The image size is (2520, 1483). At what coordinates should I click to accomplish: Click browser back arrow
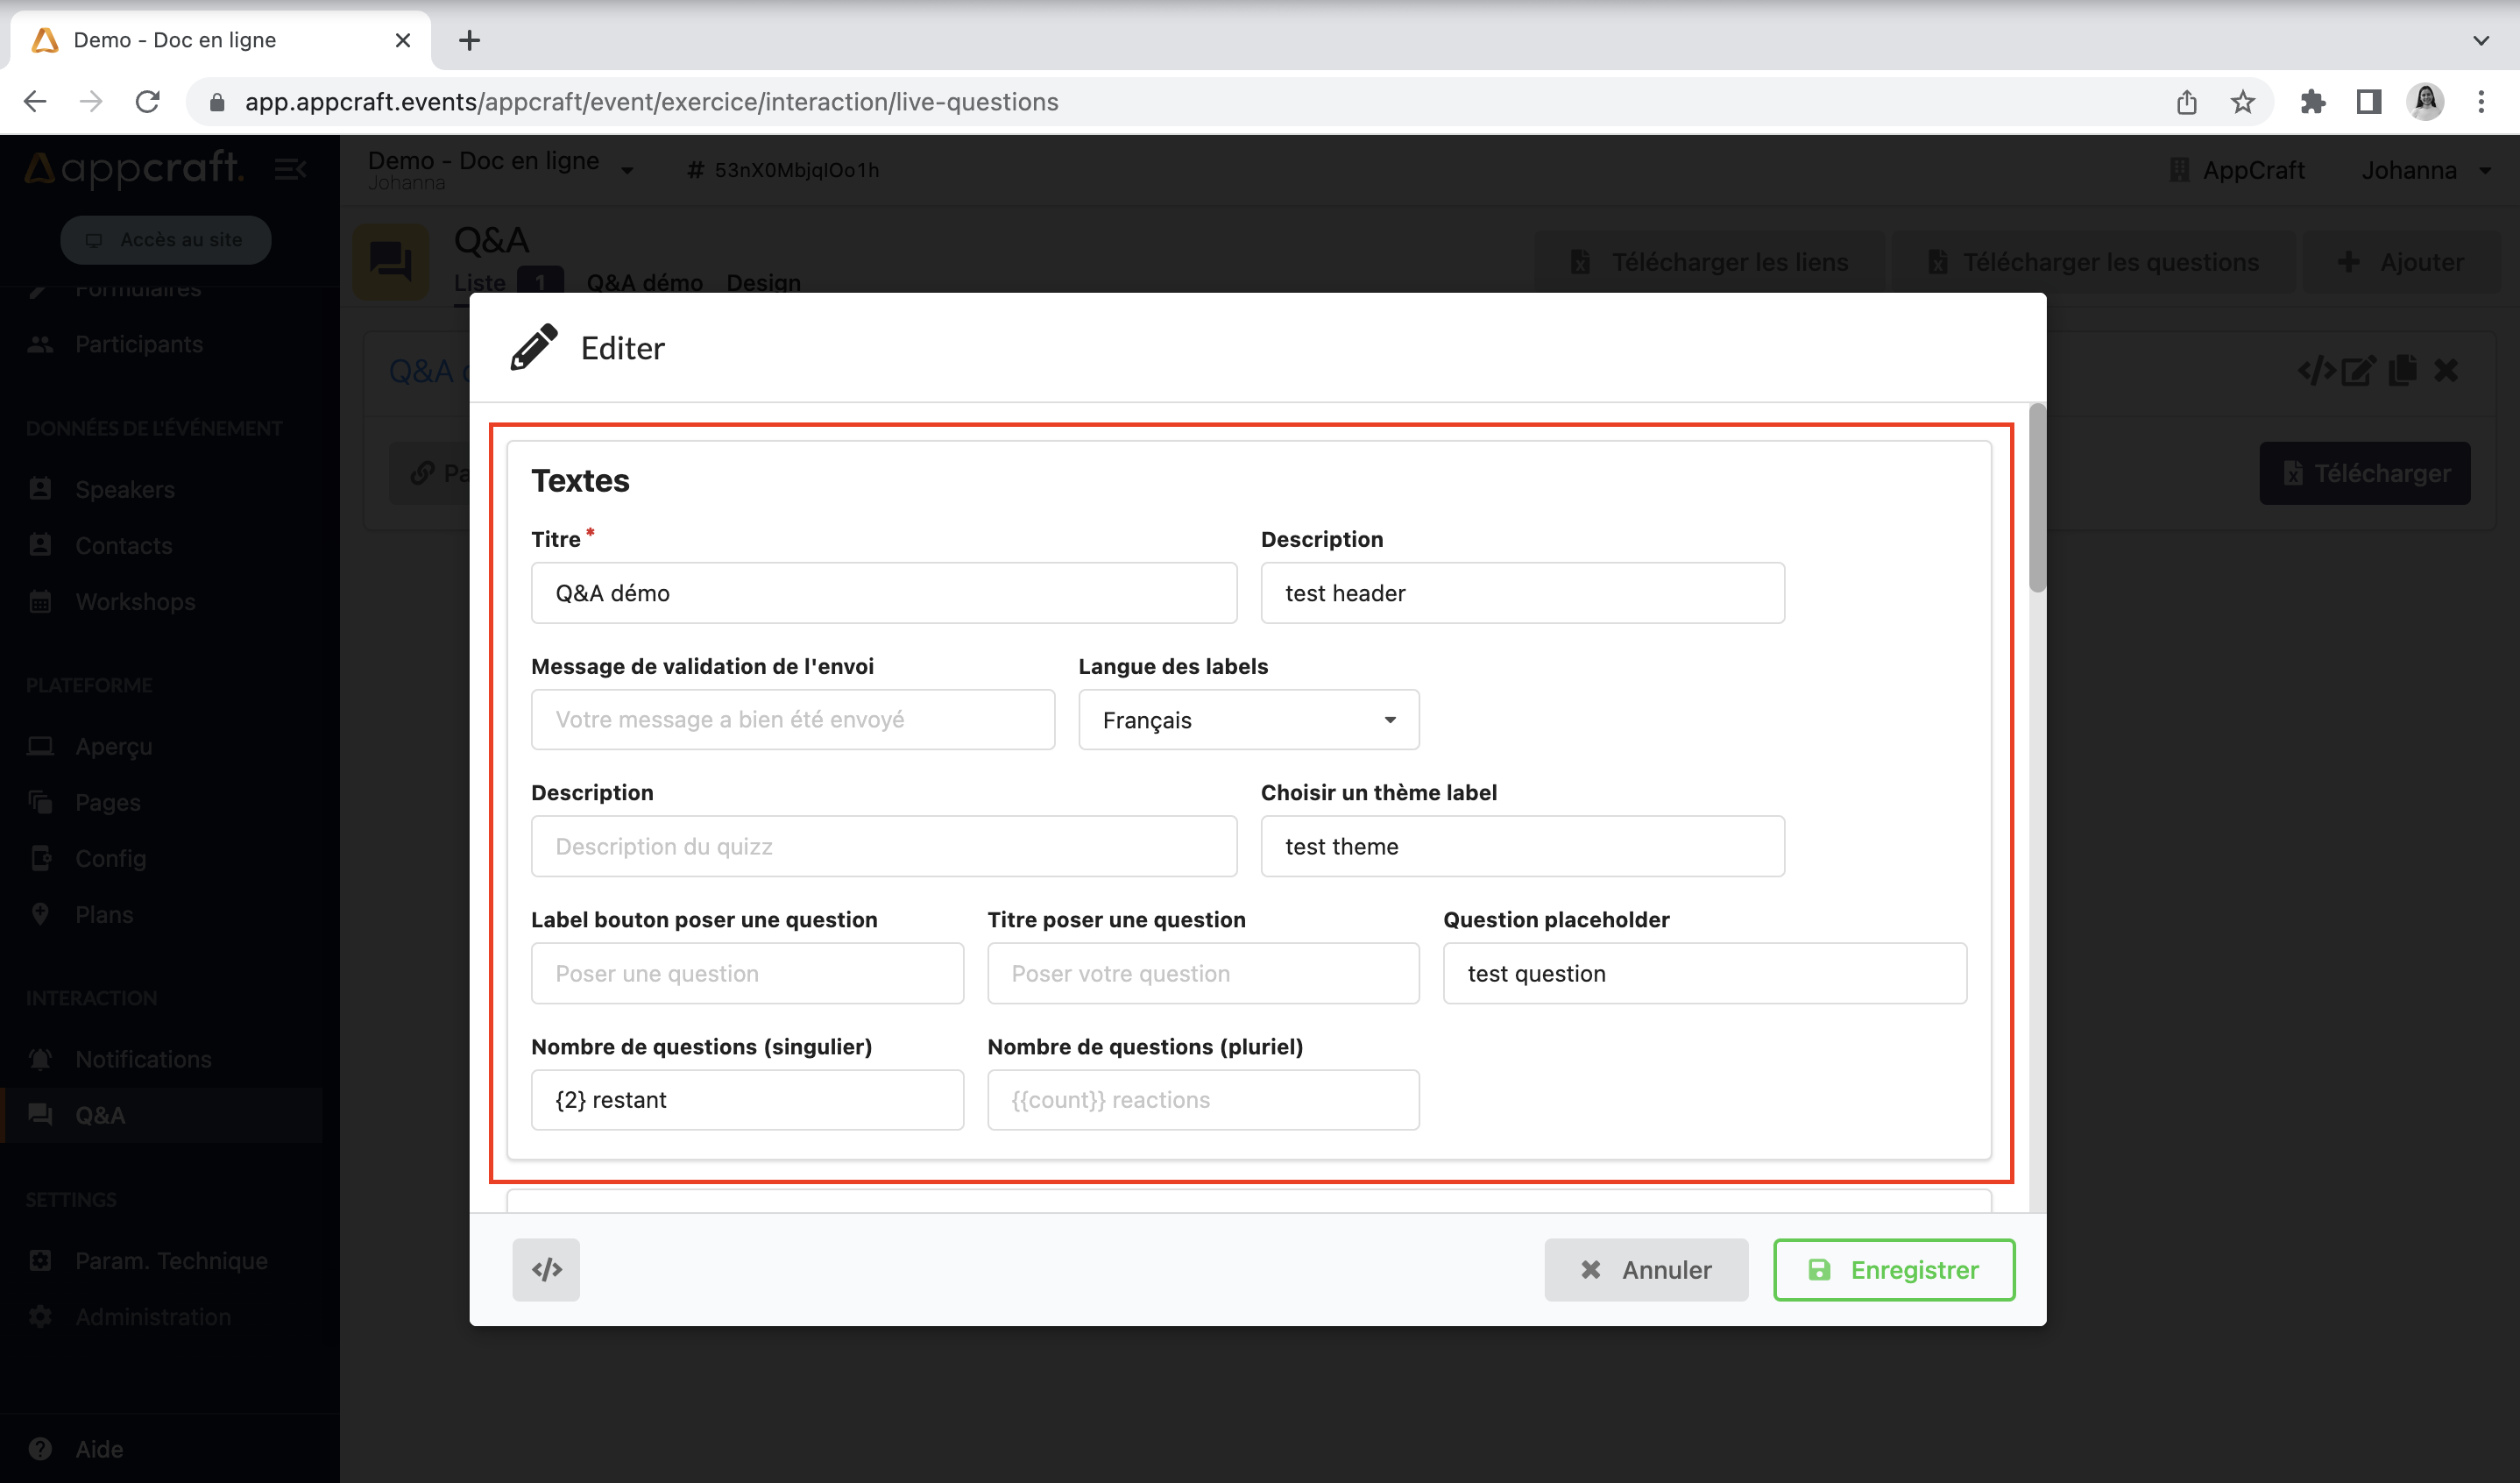point(36,102)
